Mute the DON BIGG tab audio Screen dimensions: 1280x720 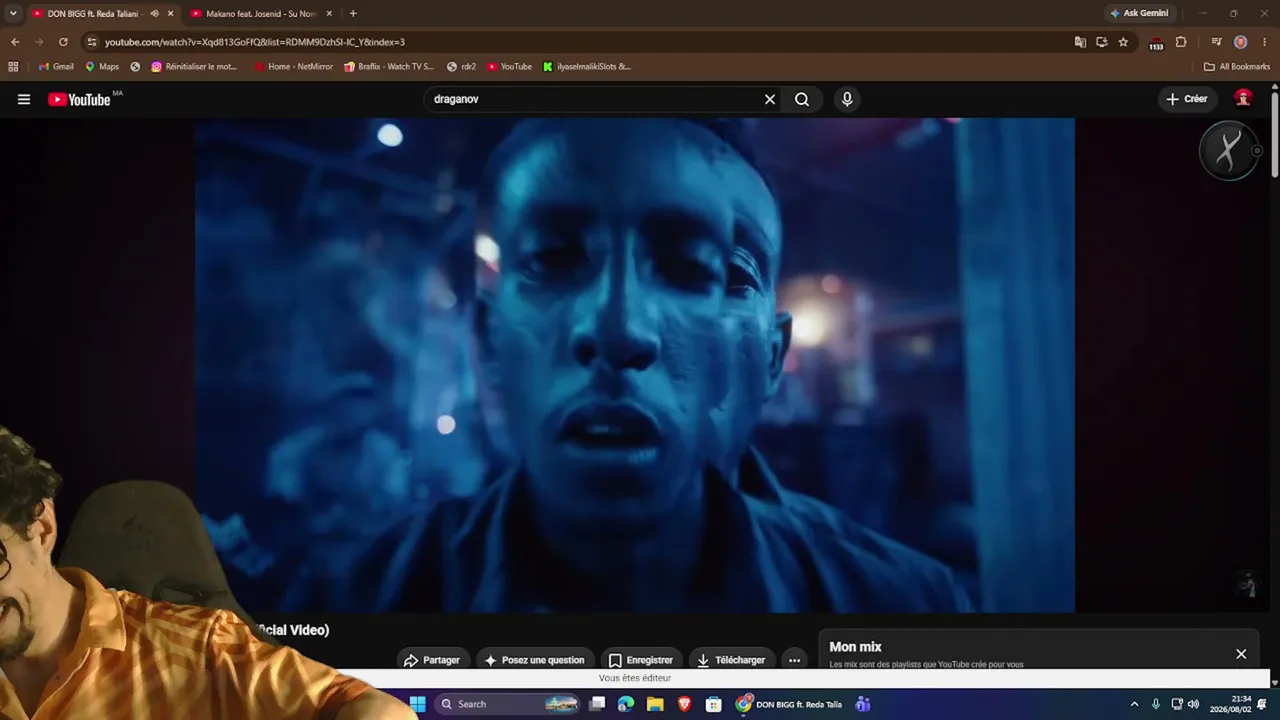pyautogui.click(x=154, y=14)
